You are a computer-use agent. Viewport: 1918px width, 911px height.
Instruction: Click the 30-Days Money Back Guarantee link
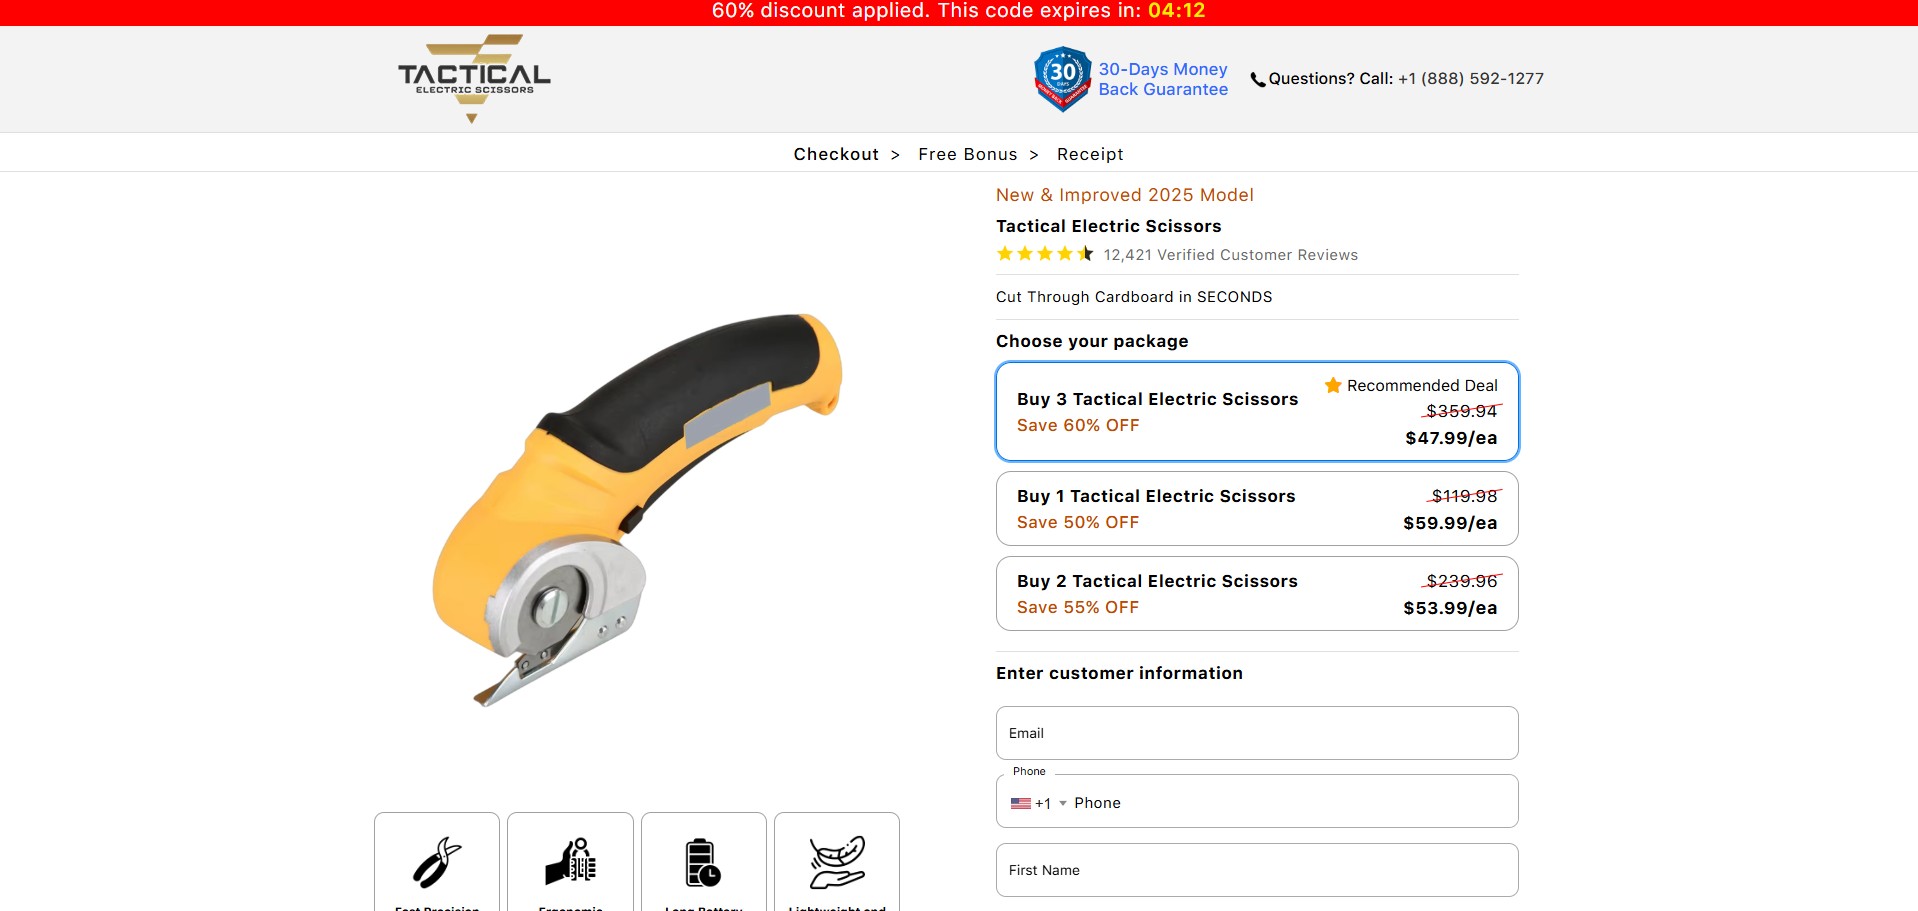[1163, 79]
